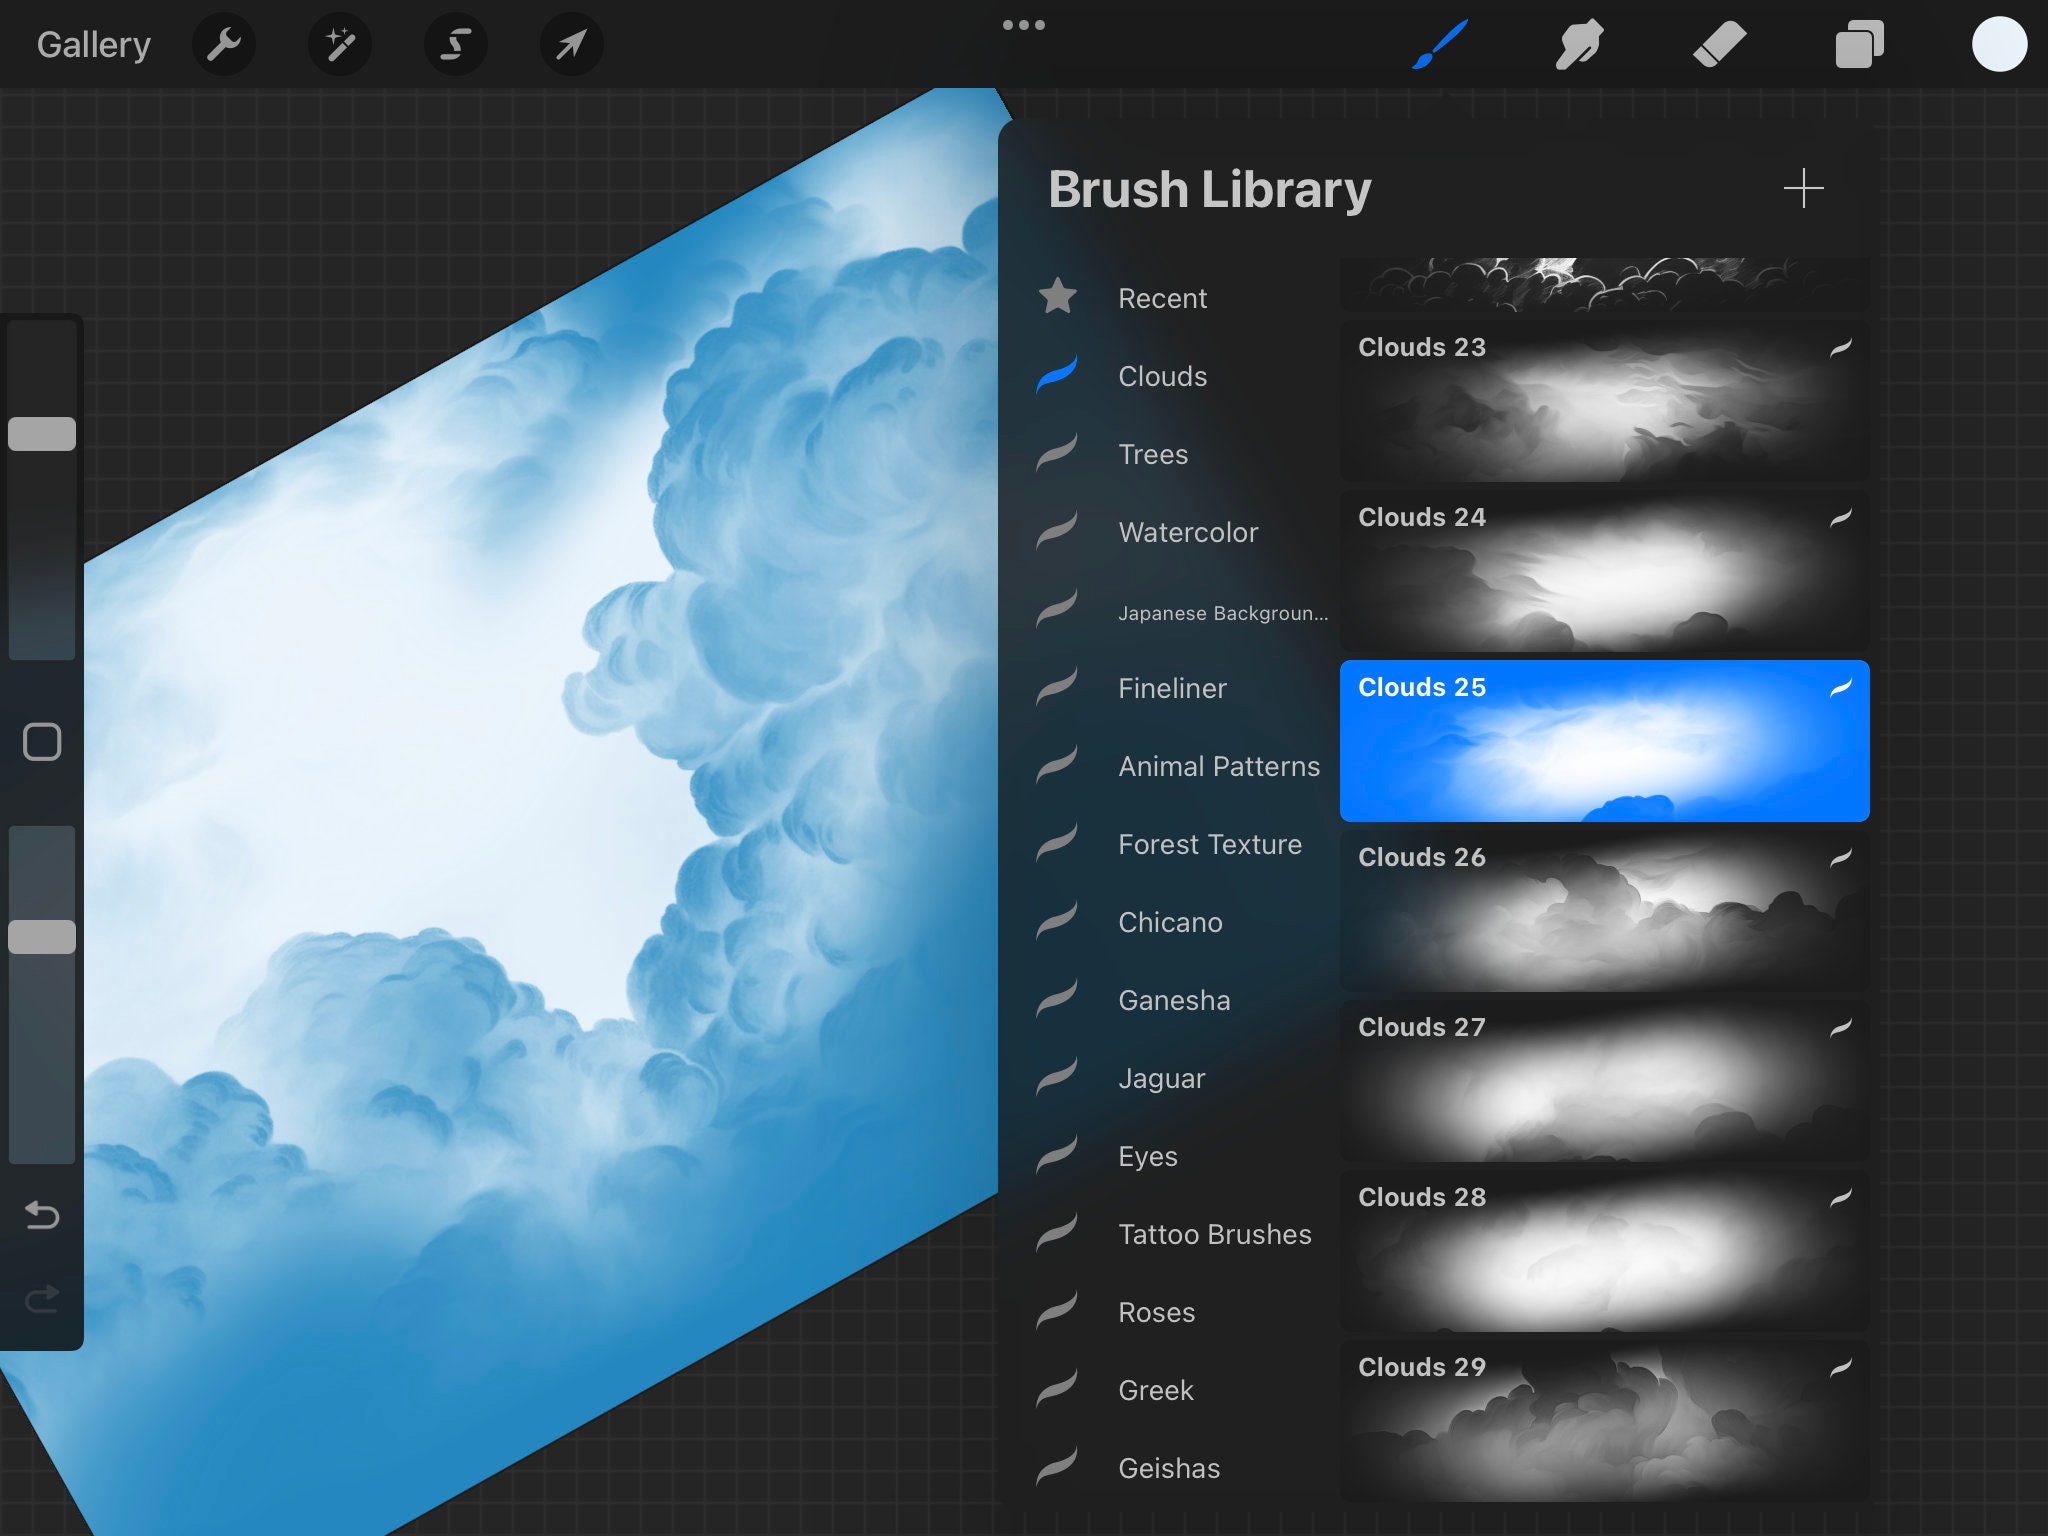
Task: Select the Greek brush set
Action: [x=1156, y=1390]
